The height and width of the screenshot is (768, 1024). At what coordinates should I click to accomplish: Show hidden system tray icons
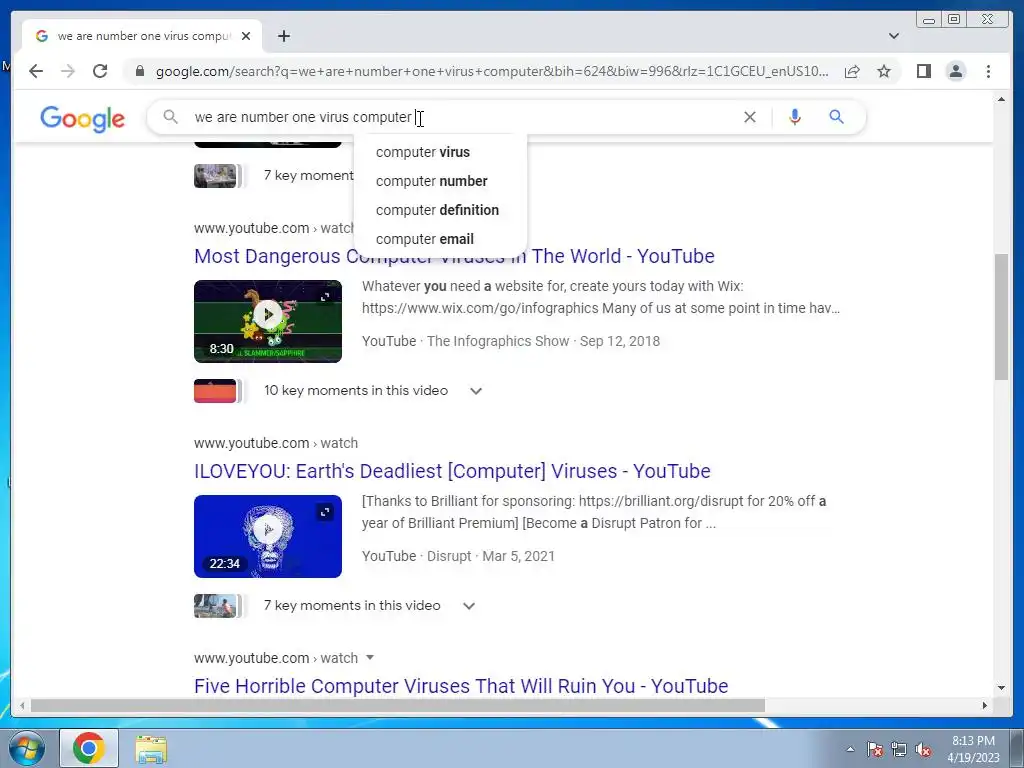850,749
